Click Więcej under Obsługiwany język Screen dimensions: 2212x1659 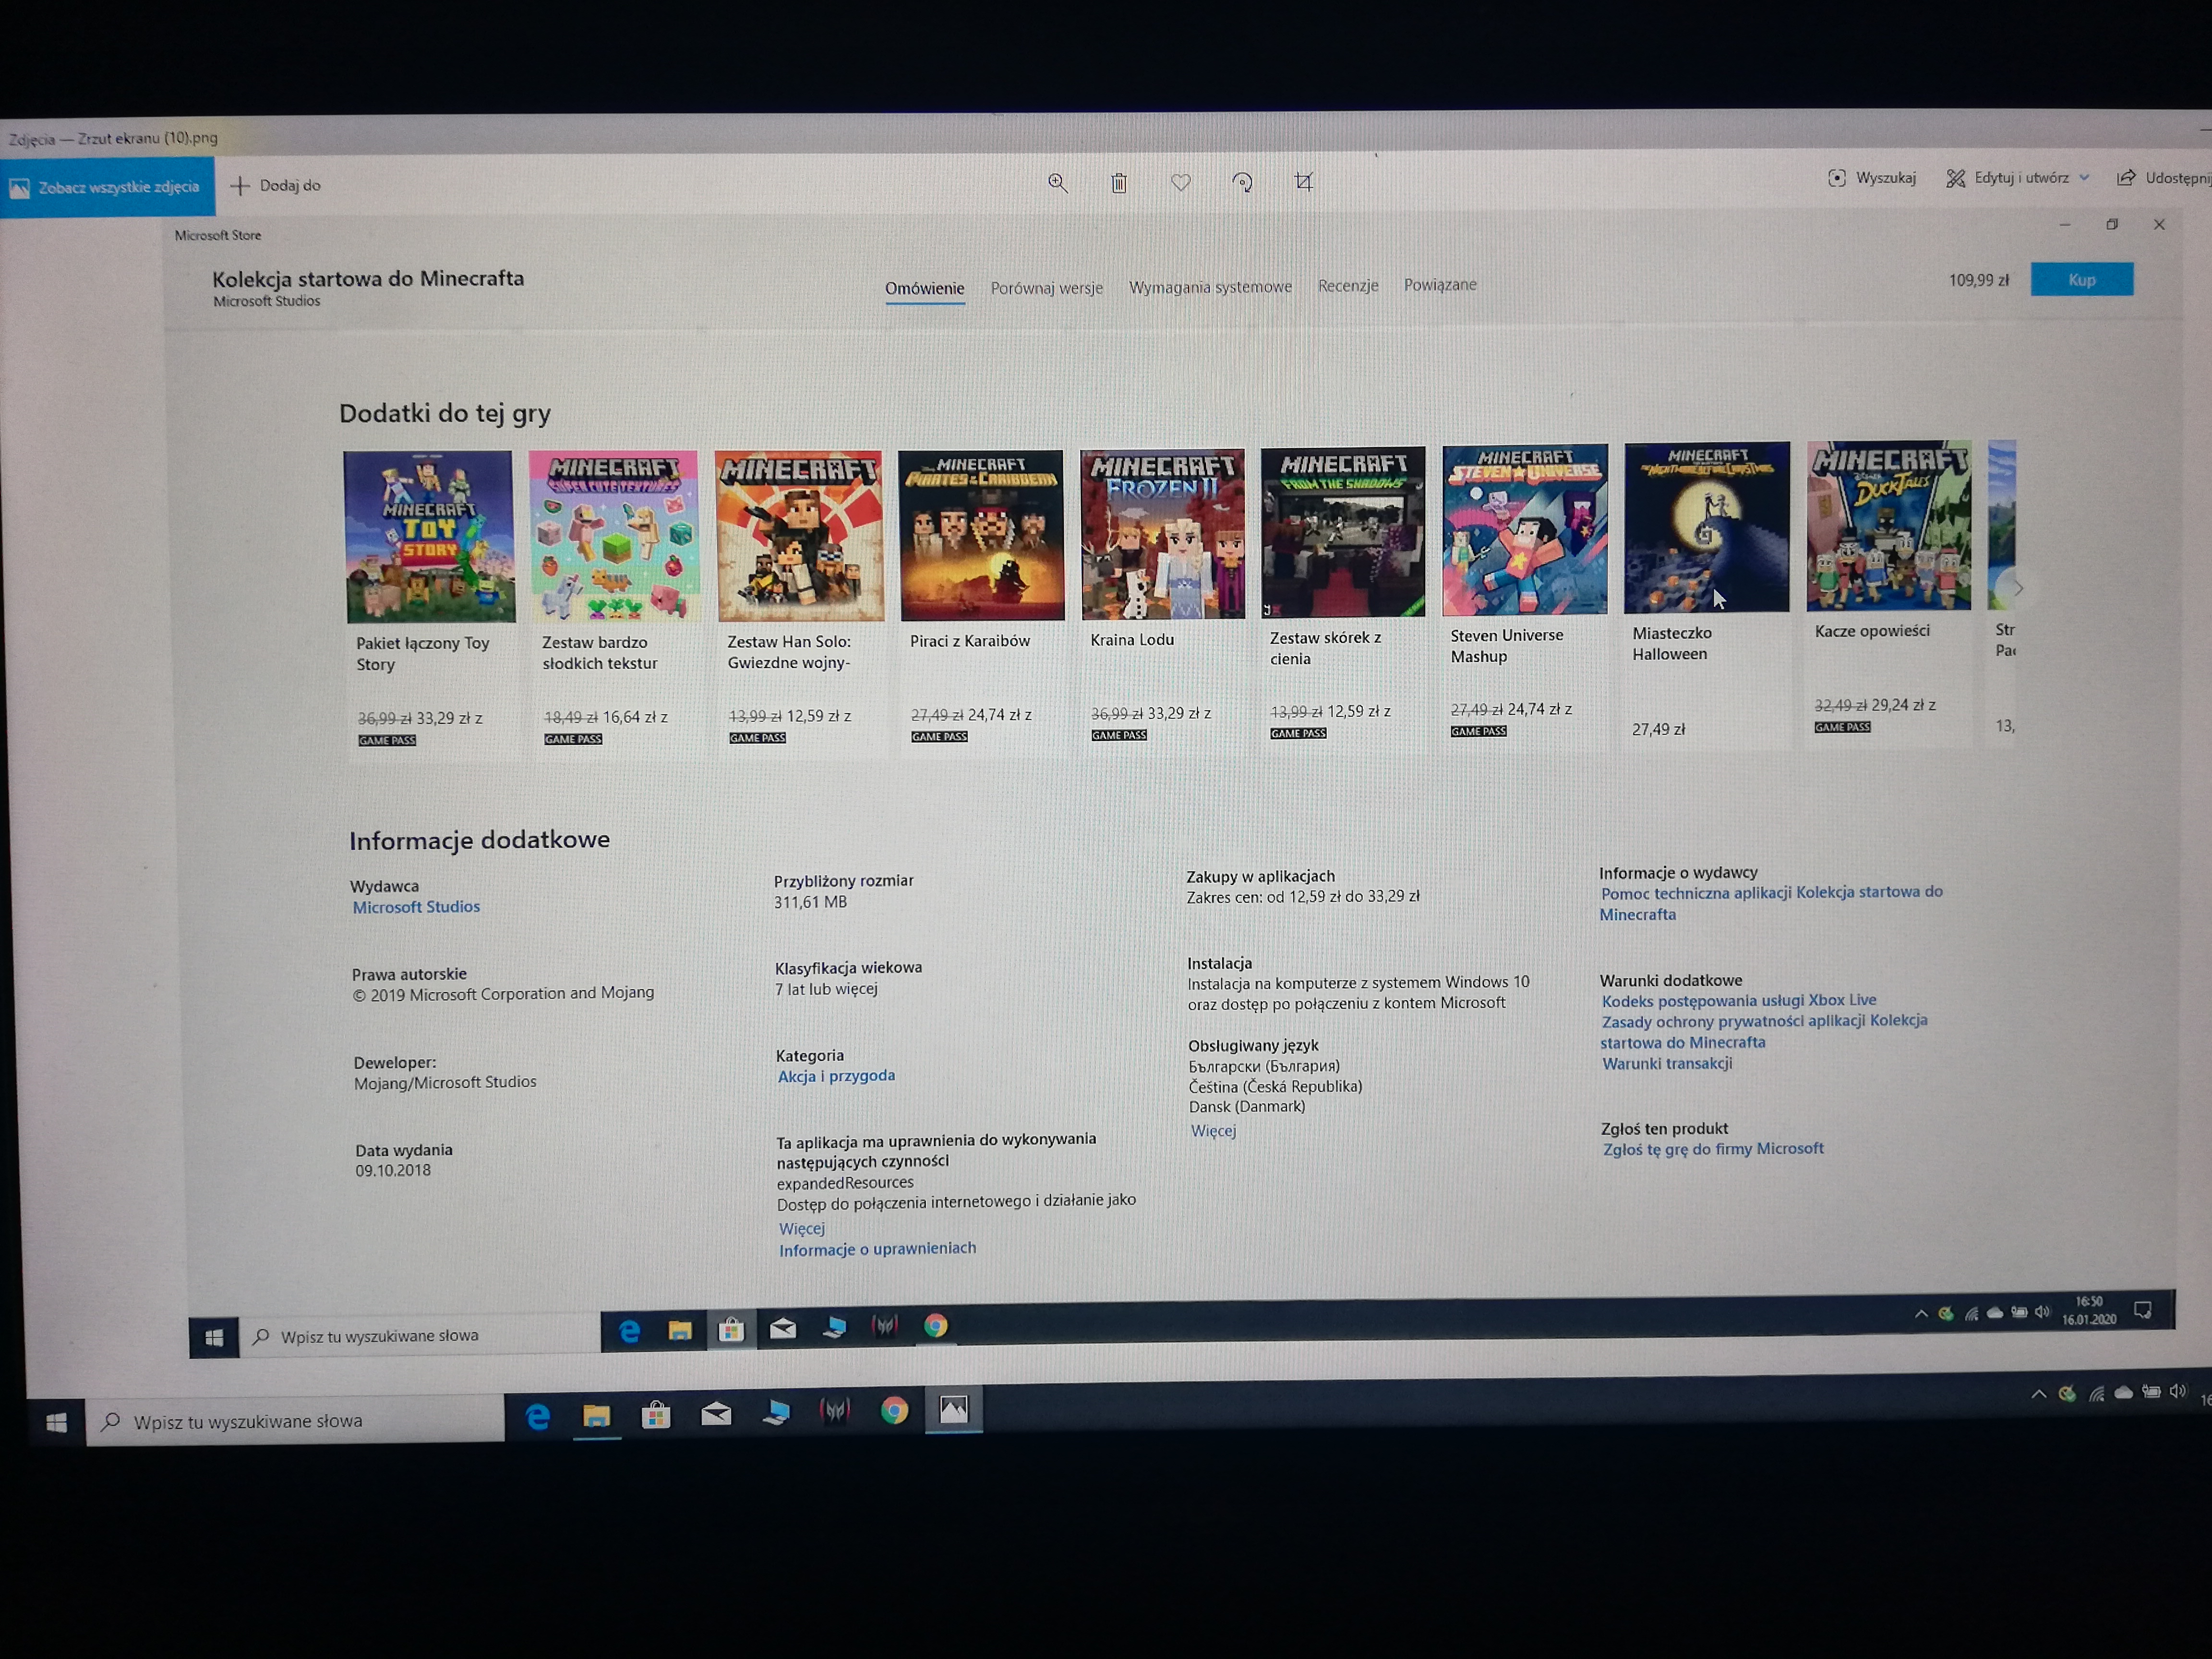[x=1213, y=1130]
